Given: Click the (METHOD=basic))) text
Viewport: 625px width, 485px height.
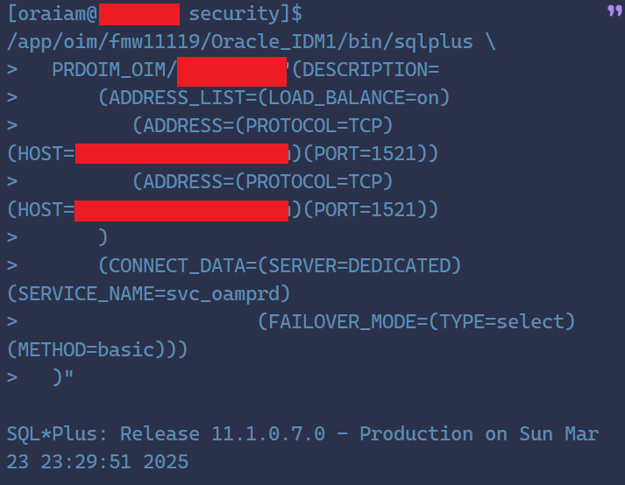Looking at the screenshot, I should (x=97, y=350).
